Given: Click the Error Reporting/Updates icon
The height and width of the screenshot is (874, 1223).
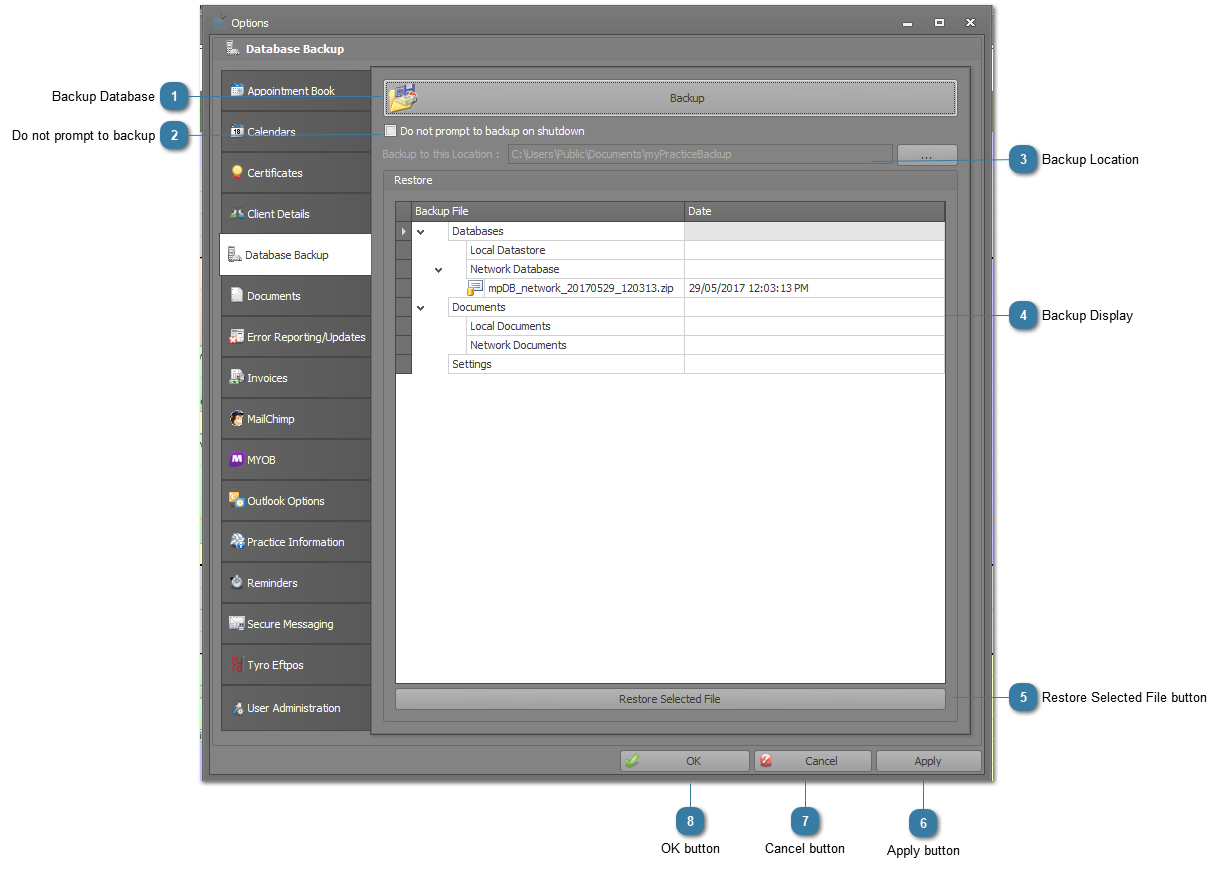Looking at the screenshot, I should pos(237,337).
